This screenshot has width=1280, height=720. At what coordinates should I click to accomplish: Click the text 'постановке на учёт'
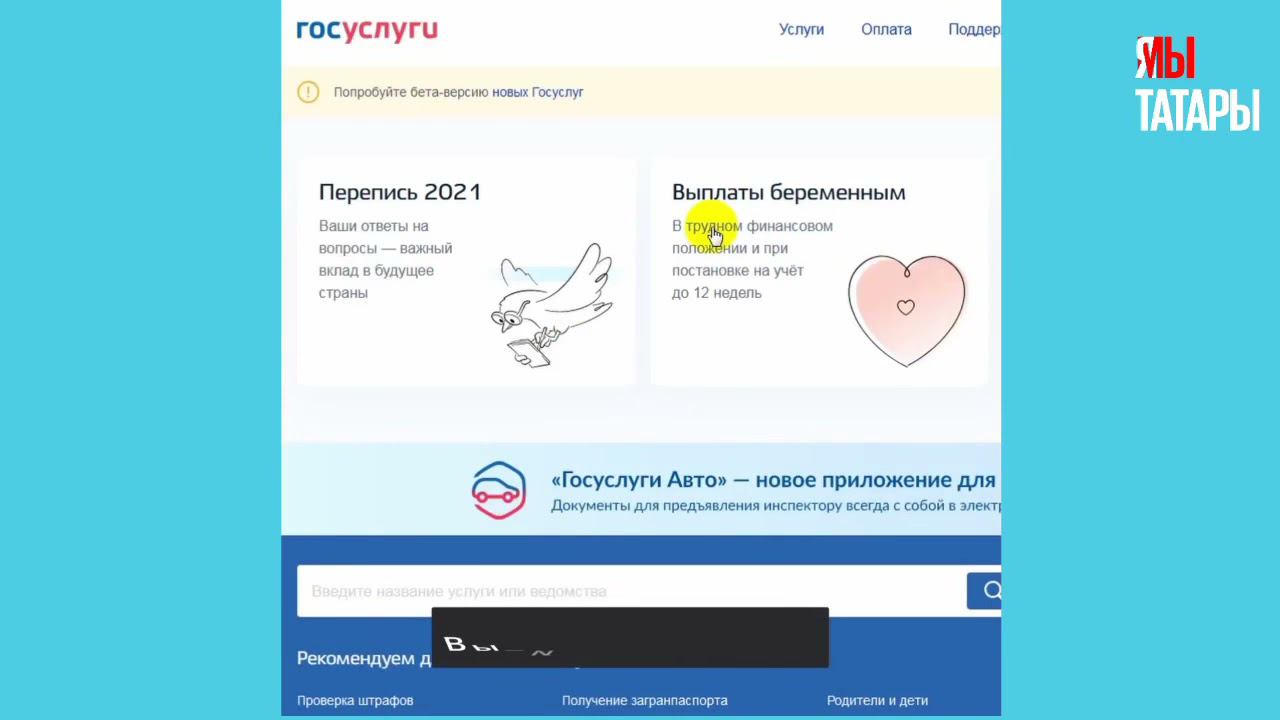pyautogui.click(x=738, y=270)
